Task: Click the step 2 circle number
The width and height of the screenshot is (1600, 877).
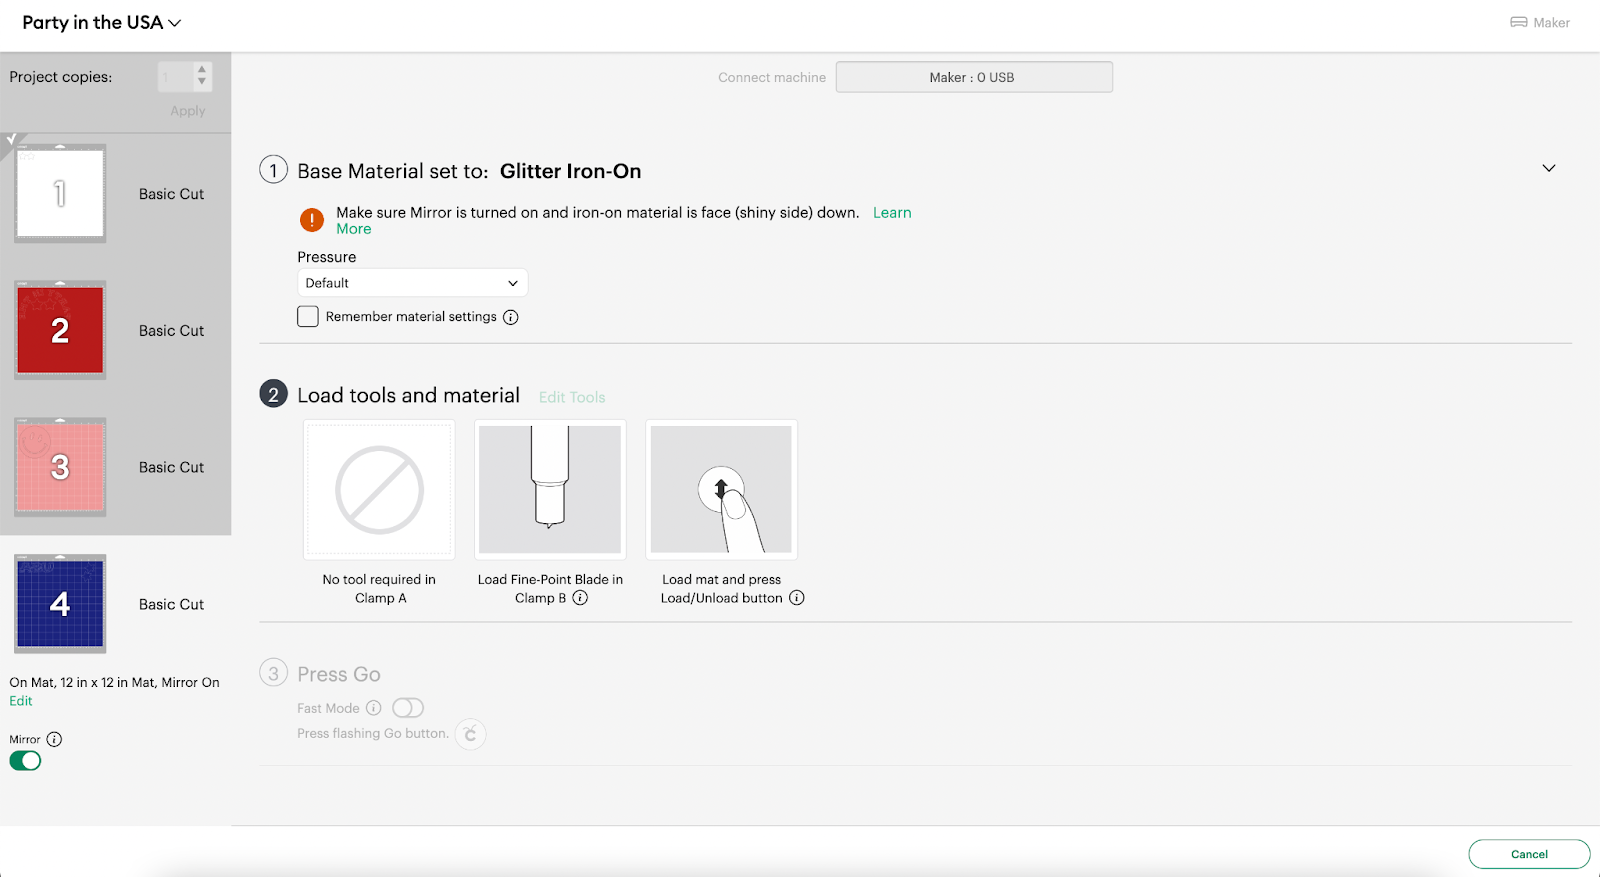Action: click(x=273, y=394)
